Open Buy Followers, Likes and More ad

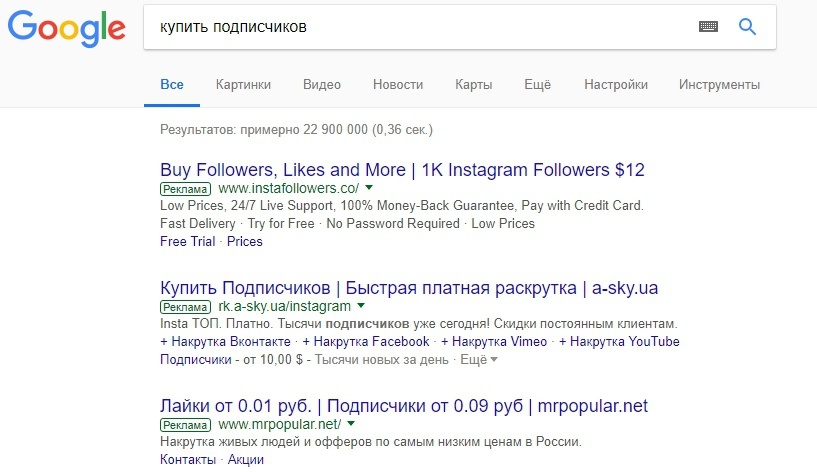tap(402, 170)
